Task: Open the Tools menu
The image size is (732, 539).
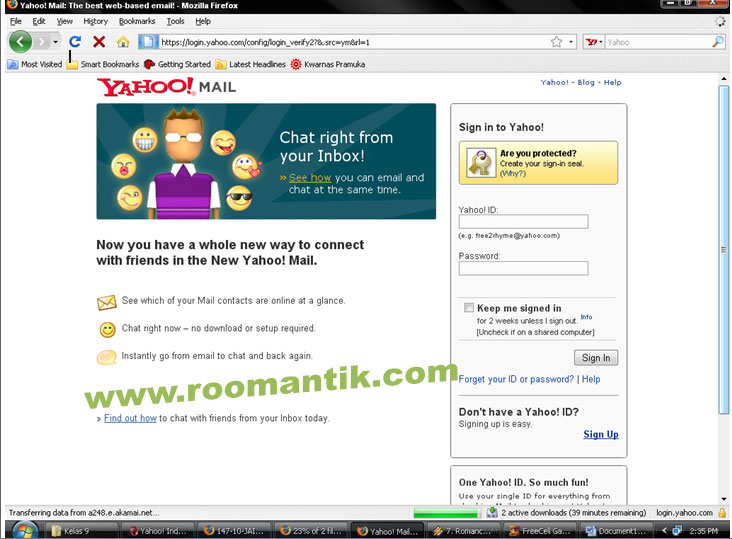Action: pos(176,21)
